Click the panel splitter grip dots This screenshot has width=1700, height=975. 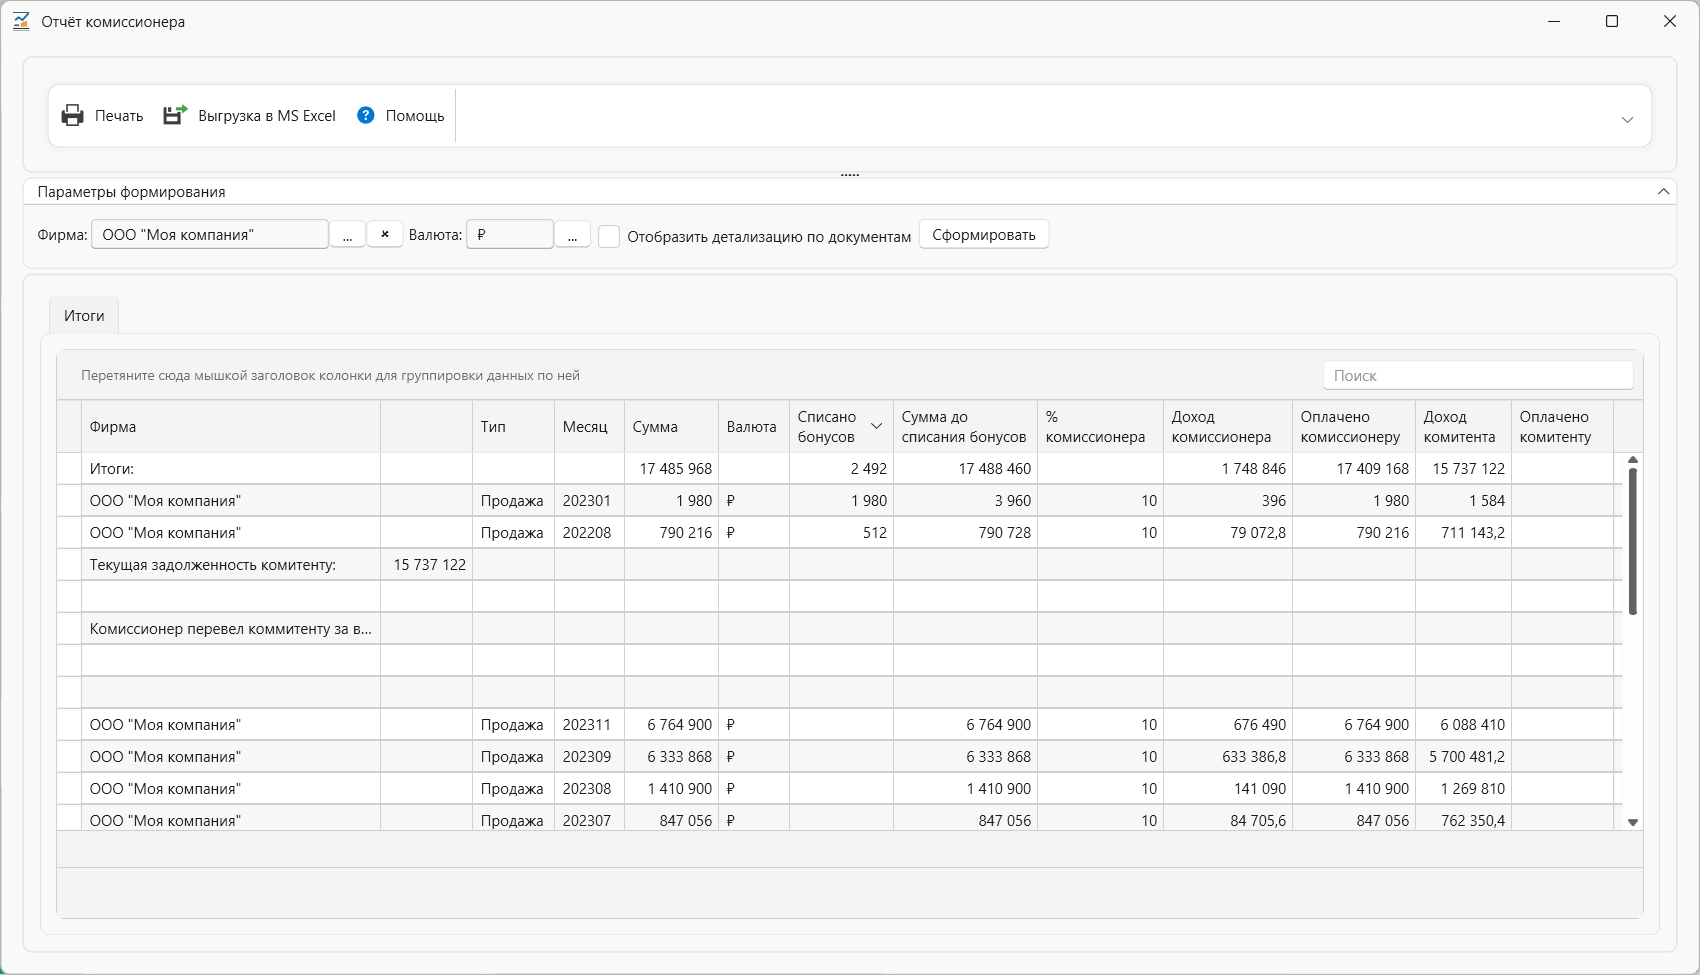pyautogui.click(x=850, y=175)
